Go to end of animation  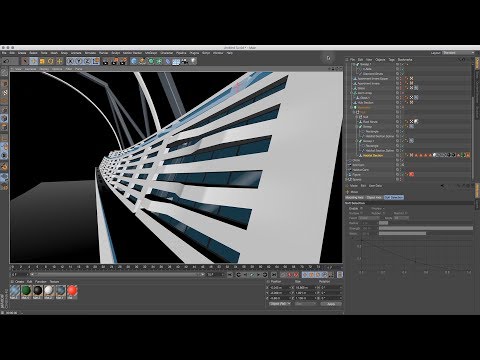[274, 275]
